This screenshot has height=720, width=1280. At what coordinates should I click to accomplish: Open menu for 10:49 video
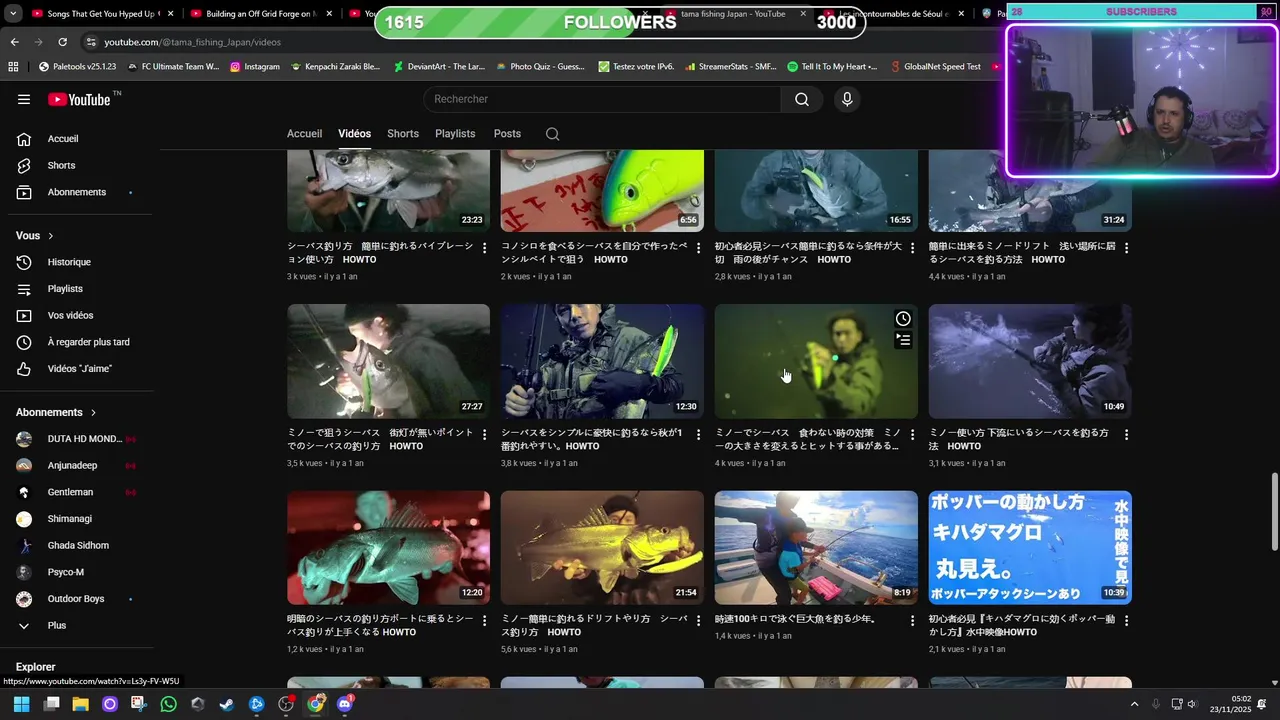click(1126, 435)
